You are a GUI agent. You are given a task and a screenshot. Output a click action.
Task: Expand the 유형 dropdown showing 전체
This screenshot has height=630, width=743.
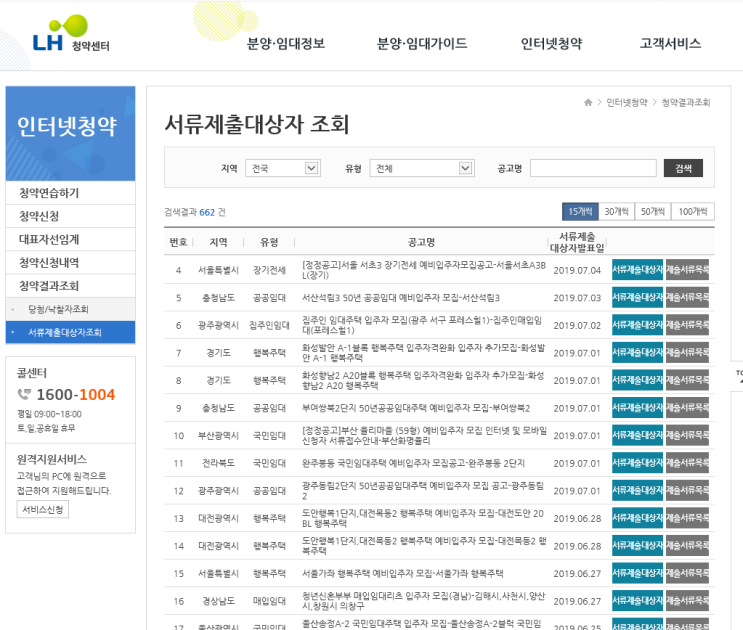pyautogui.click(x=422, y=168)
